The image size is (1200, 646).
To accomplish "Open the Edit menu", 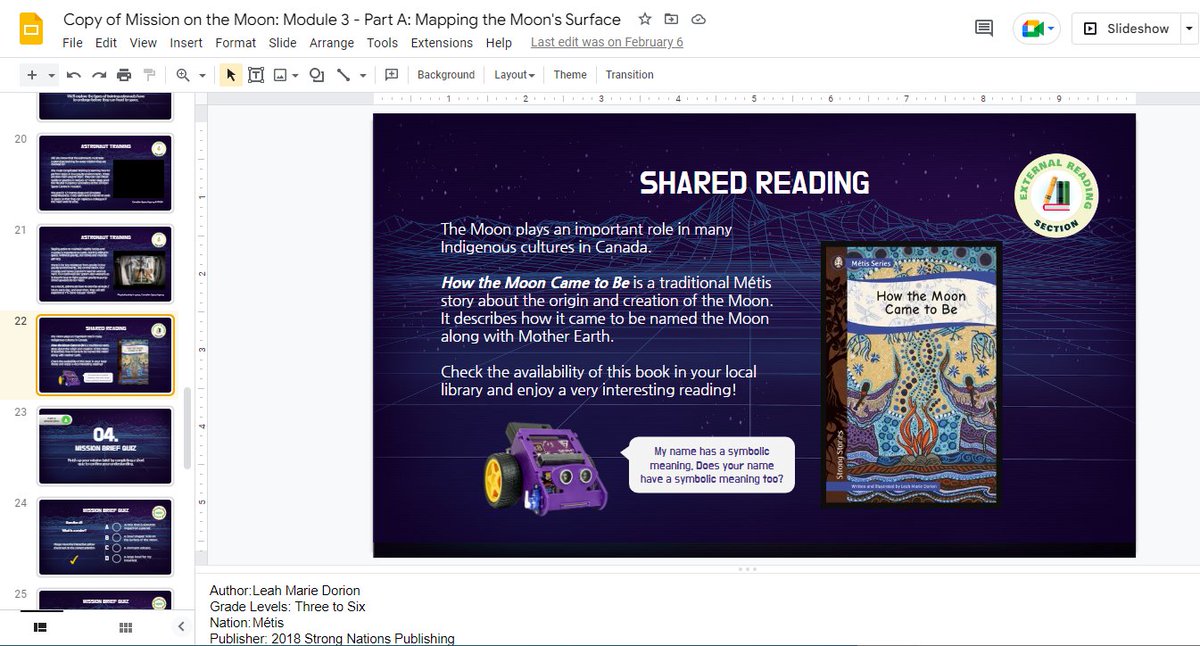I will pos(106,43).
